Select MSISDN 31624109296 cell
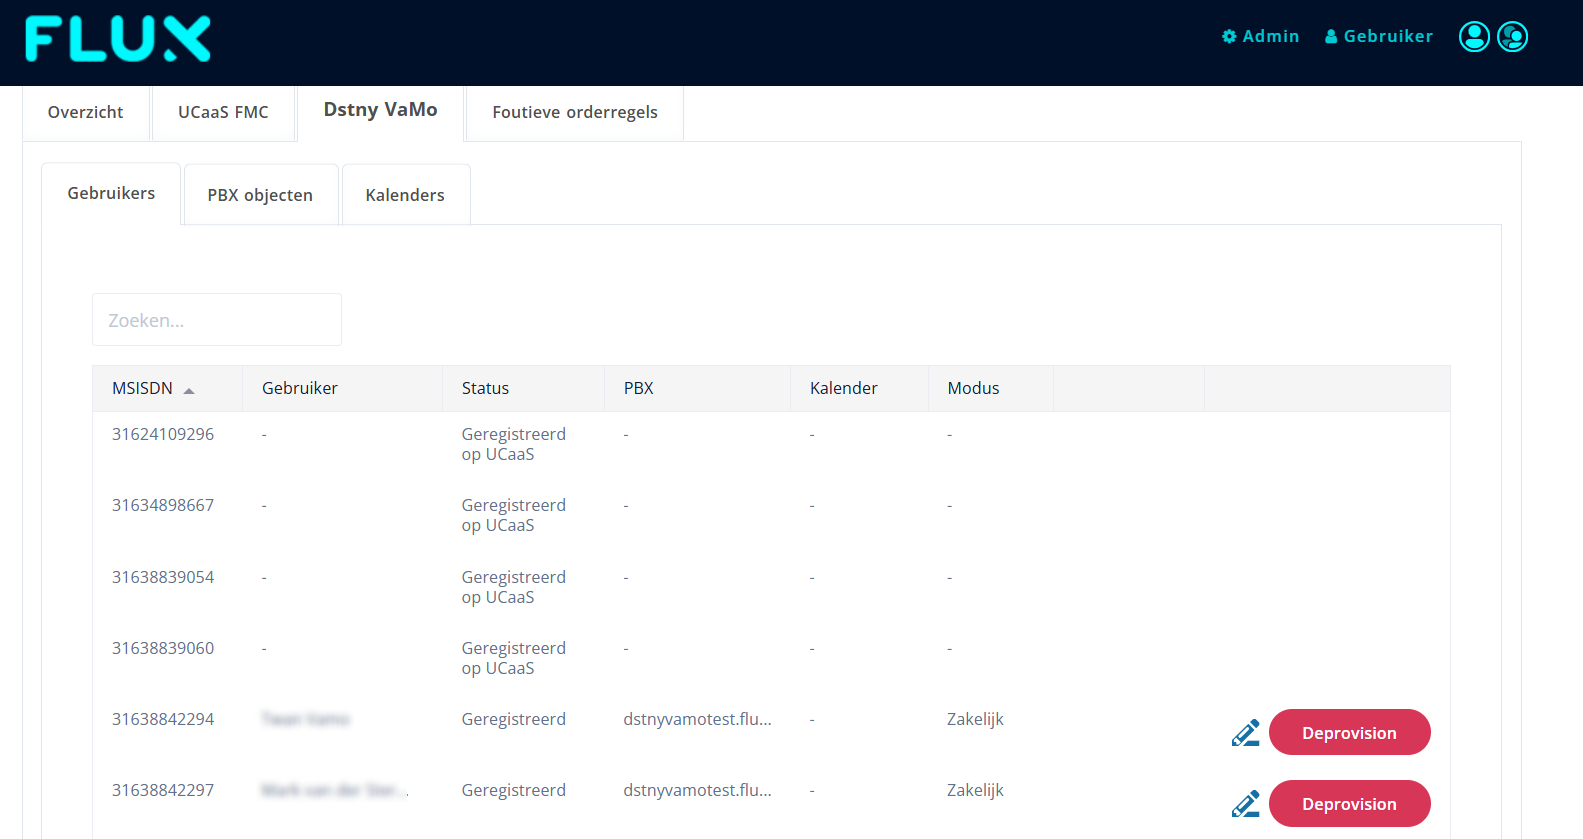 (x=163, y=434)
